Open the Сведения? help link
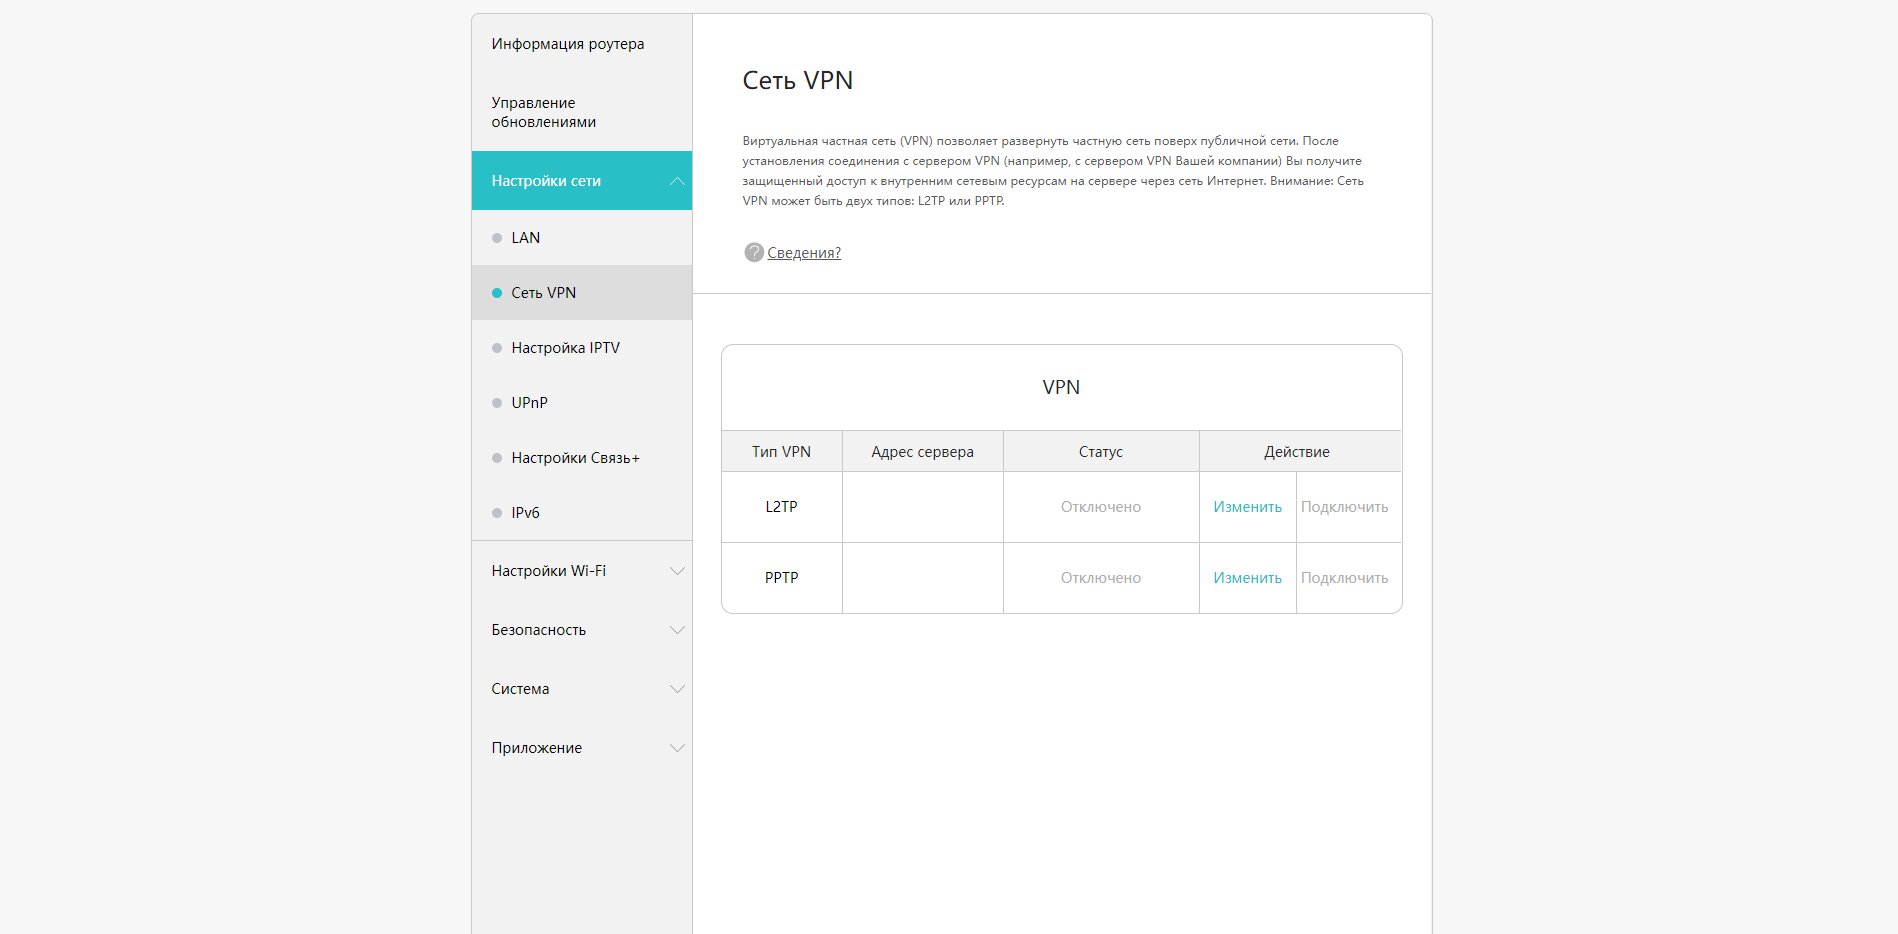The image size is (1898, 934). point(804,253)
